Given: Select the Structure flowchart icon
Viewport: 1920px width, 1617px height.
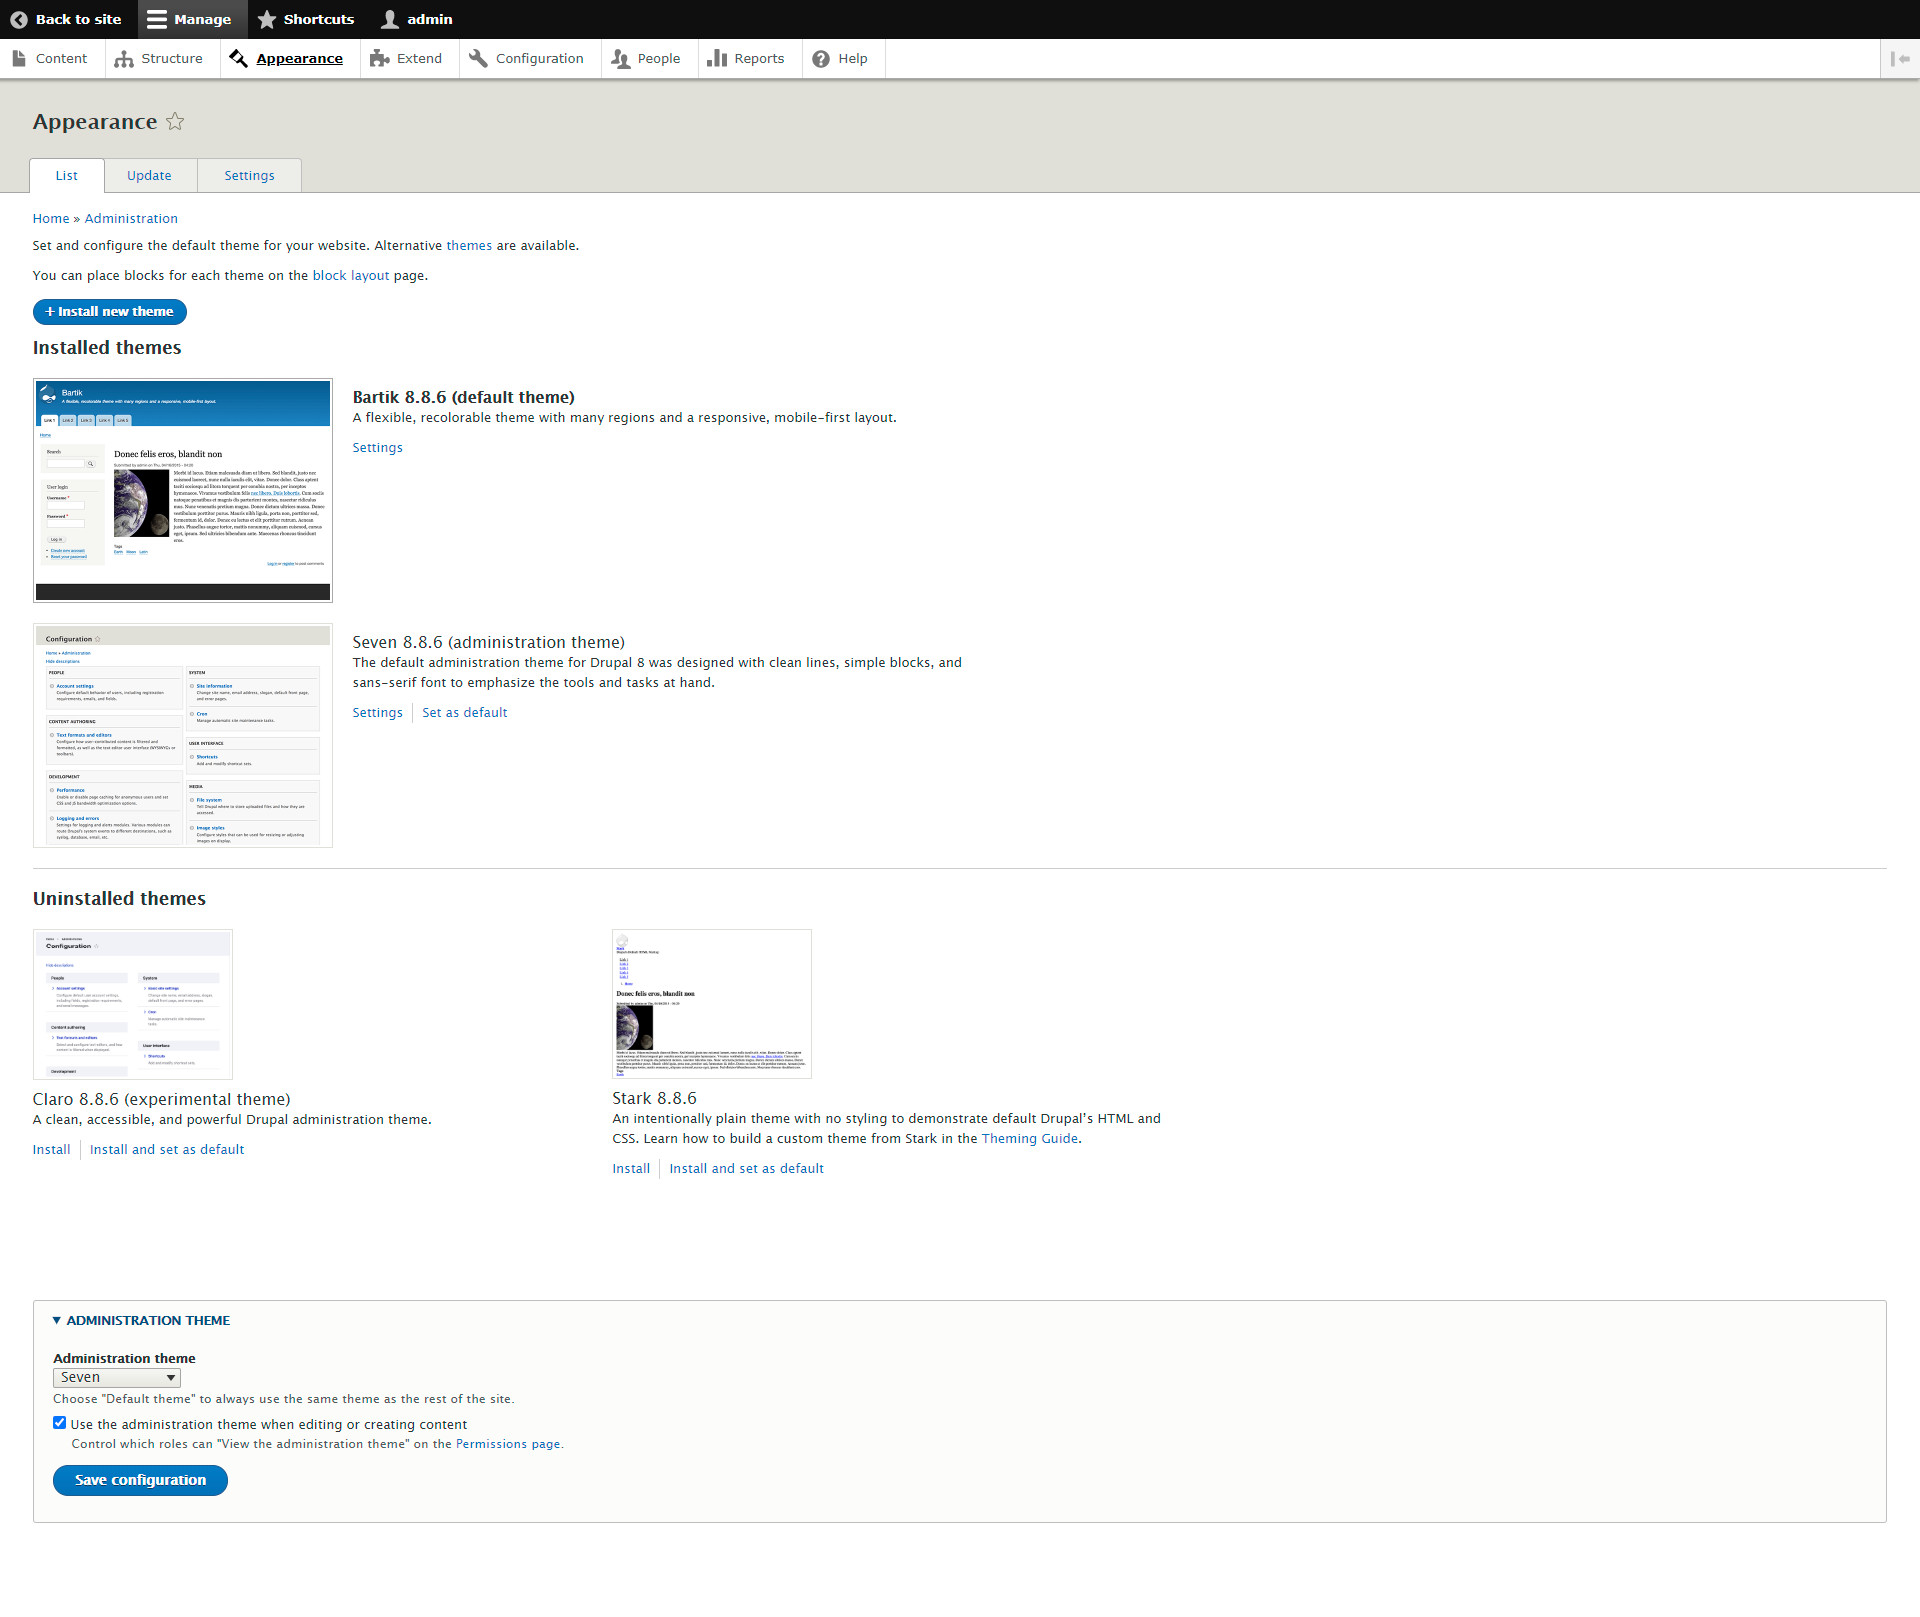Looking at the screenshot, I should [126, 58].
